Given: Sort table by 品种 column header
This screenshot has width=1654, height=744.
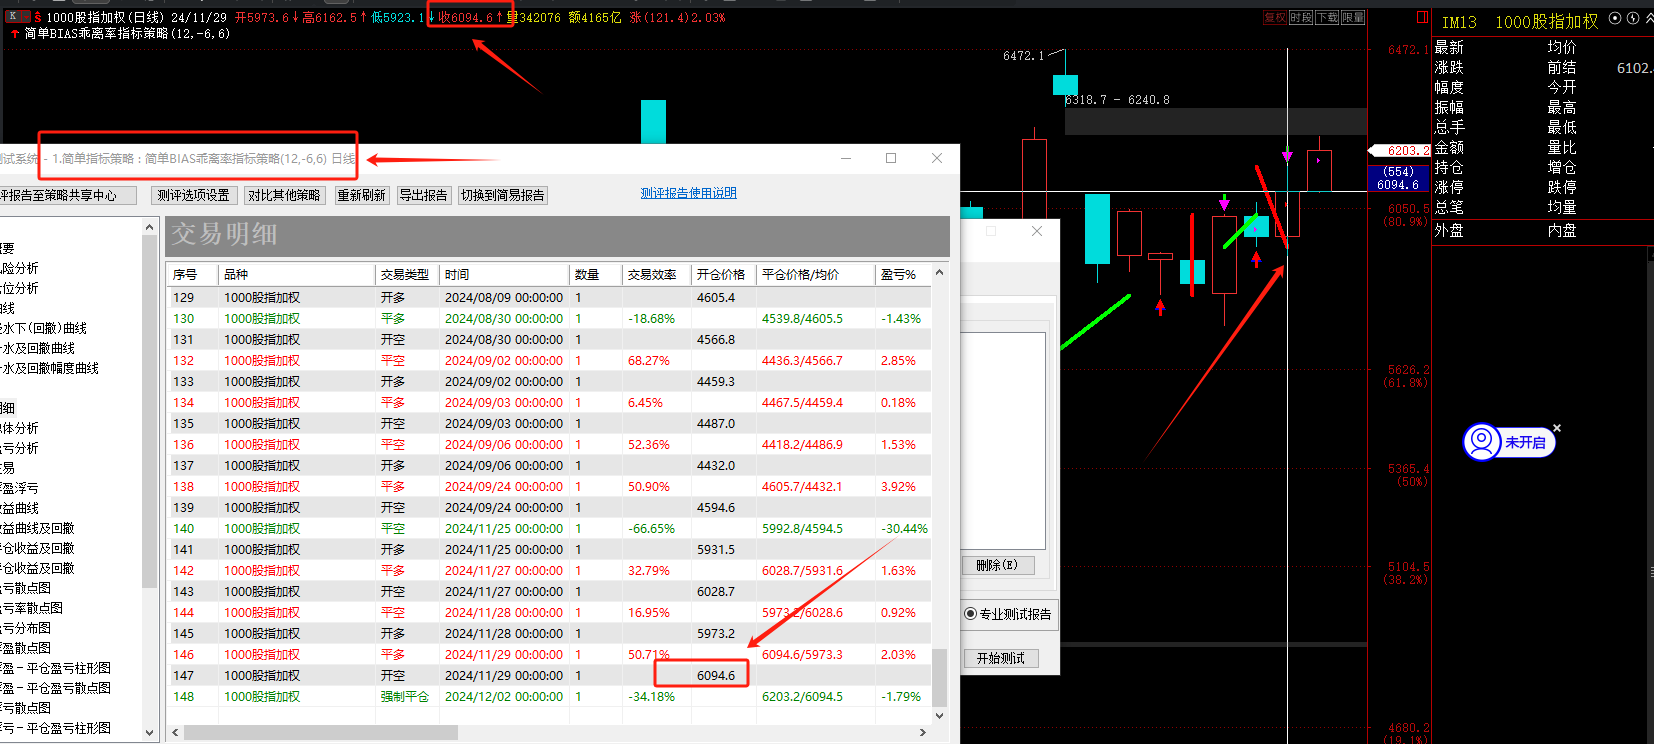Looking at the screenshot, I should (x=297, y=274).
